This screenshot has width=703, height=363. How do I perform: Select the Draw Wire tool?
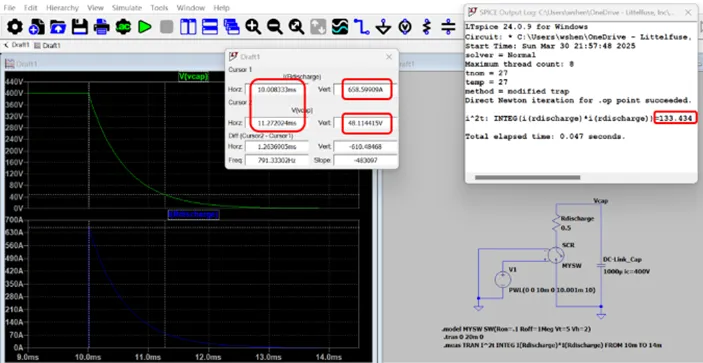pos(361,27)
